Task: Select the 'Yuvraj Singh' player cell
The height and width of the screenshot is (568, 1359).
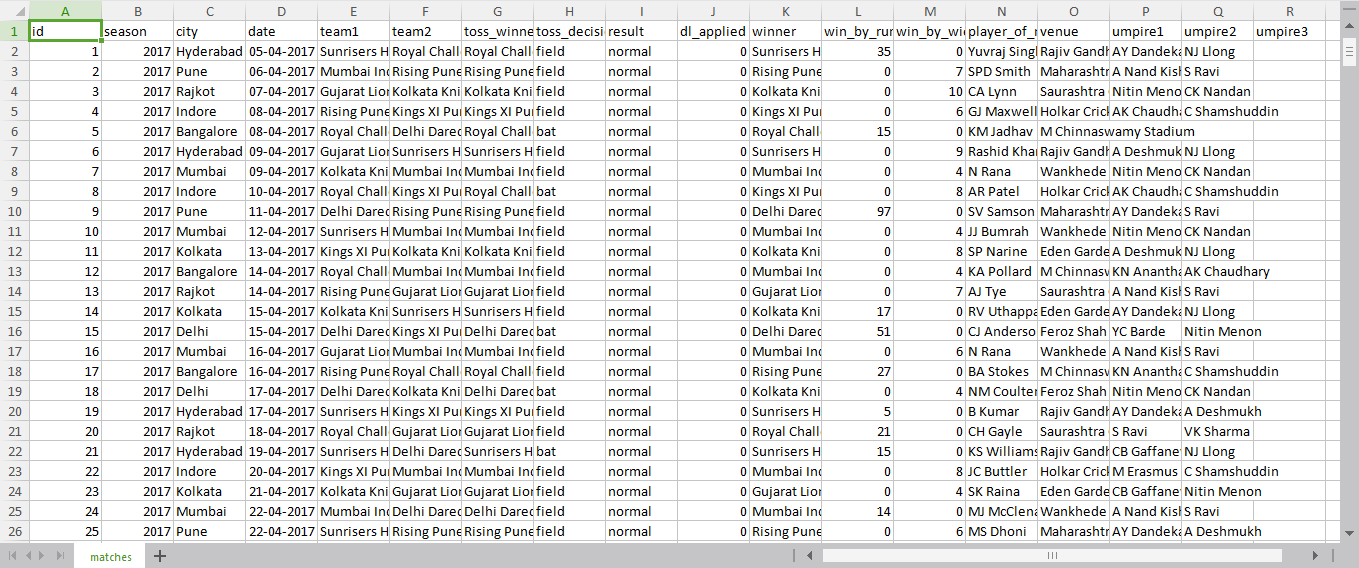Action: 1001,51
